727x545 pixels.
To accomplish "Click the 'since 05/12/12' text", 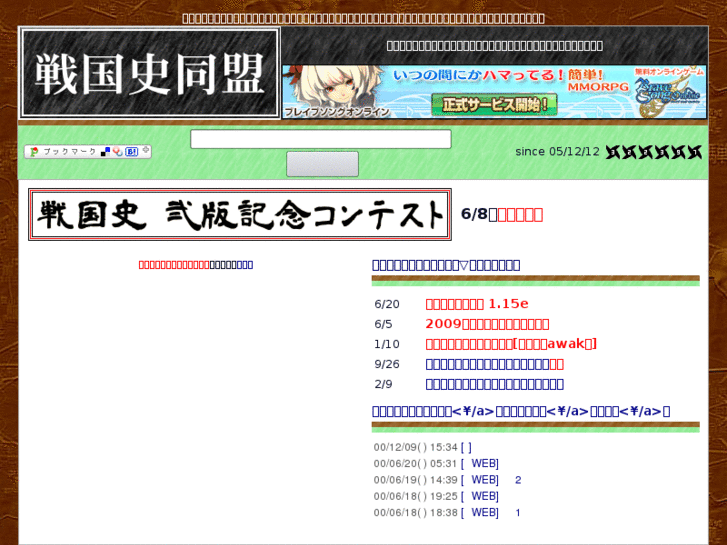I will pos(557,152).
